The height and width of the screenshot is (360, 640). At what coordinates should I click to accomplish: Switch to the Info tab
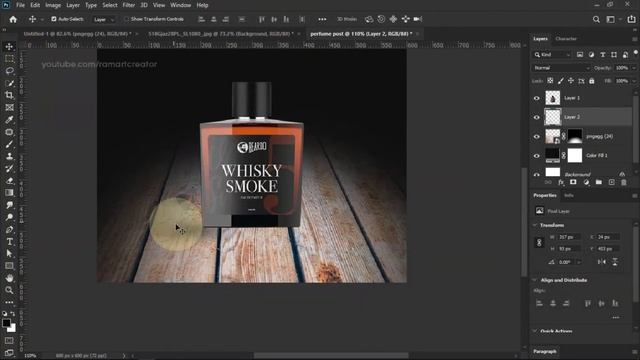(x=569, y=196)
